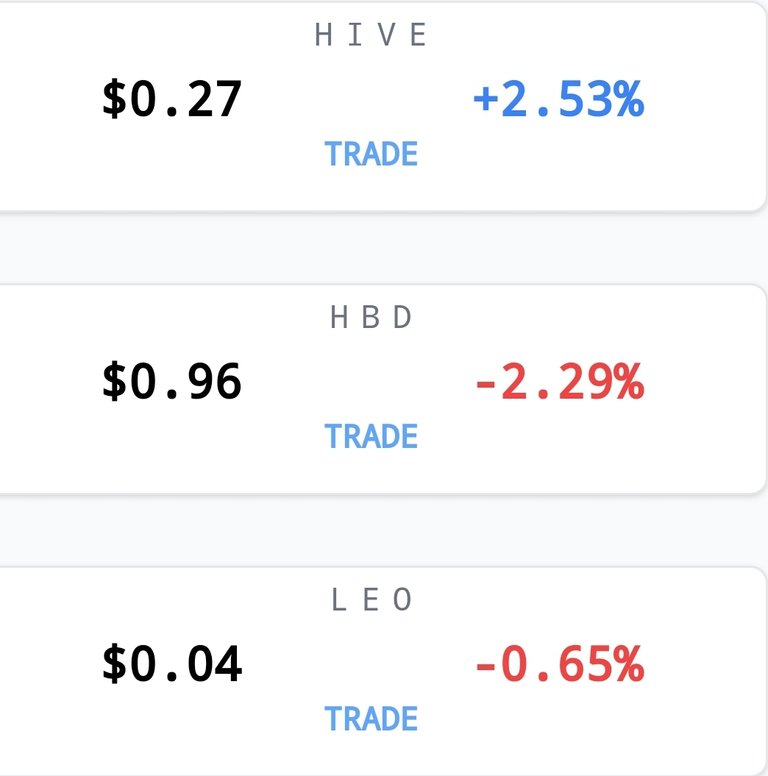Click the -0.65% LEO change value

point(559,664)
